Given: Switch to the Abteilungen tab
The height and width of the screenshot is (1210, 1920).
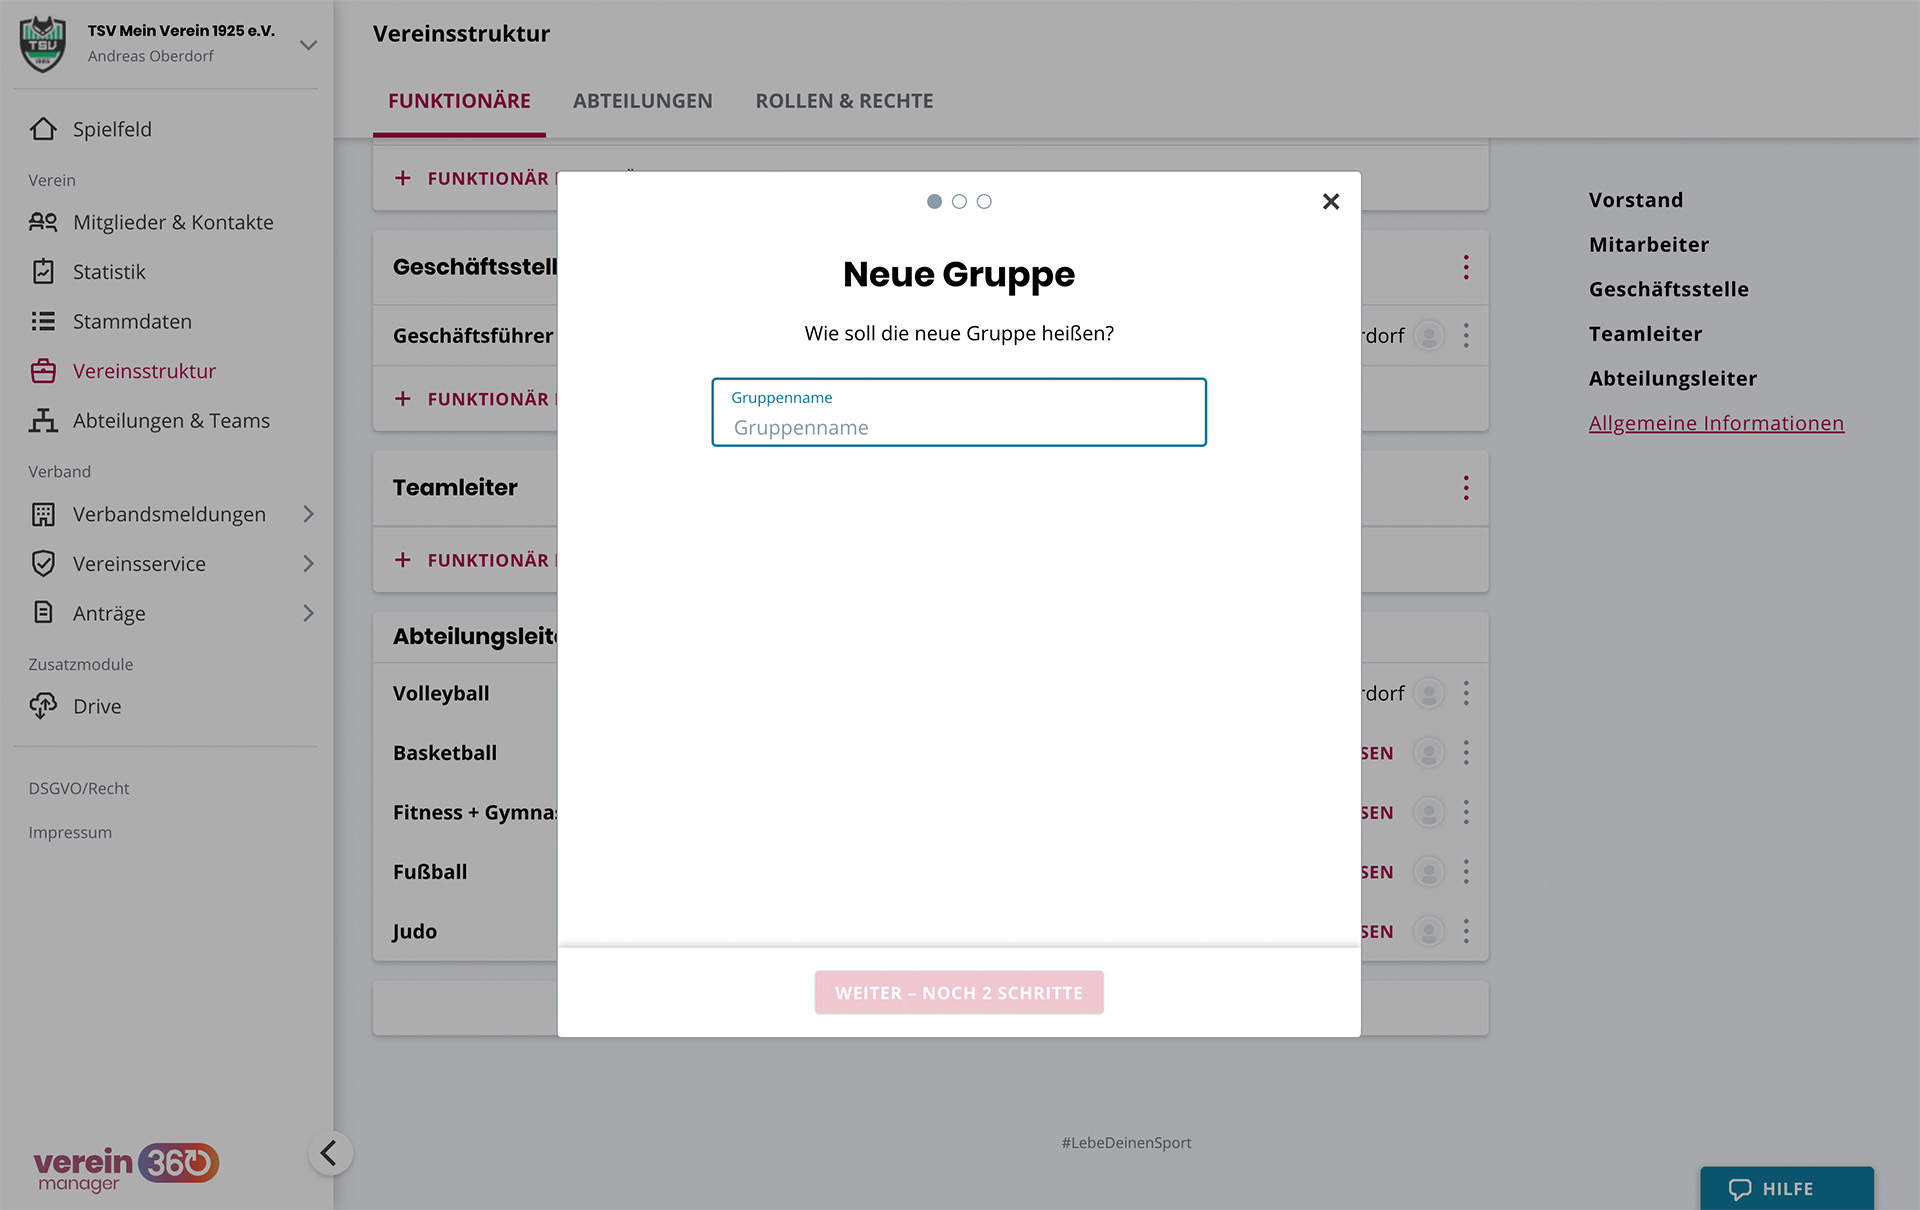Looking at the screenshot, I should tap(642, 101).
